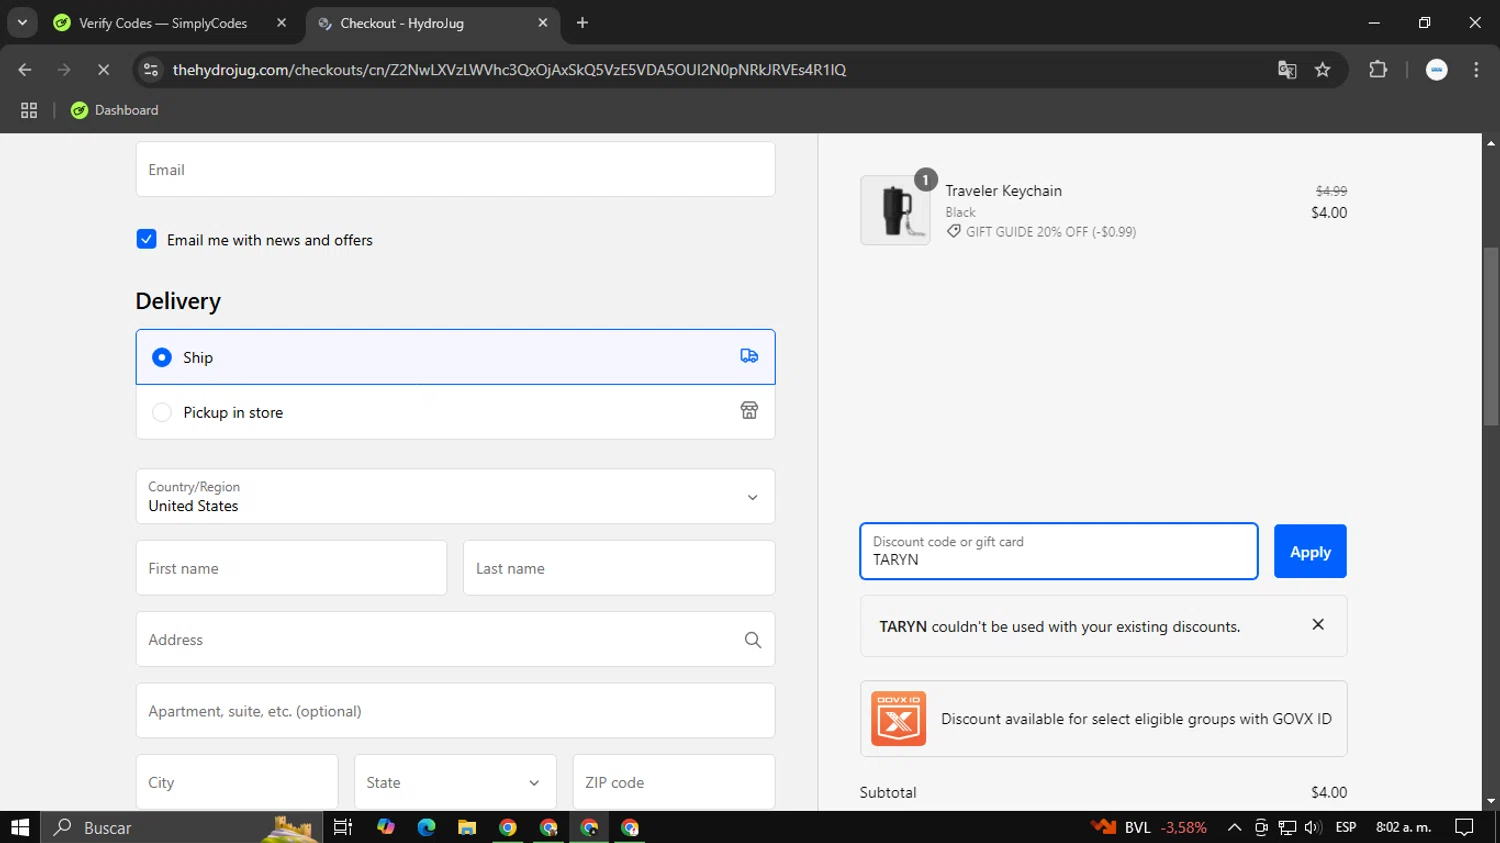Click the ZIP code field
This screenshot has height=843, width=1500.
674,782
